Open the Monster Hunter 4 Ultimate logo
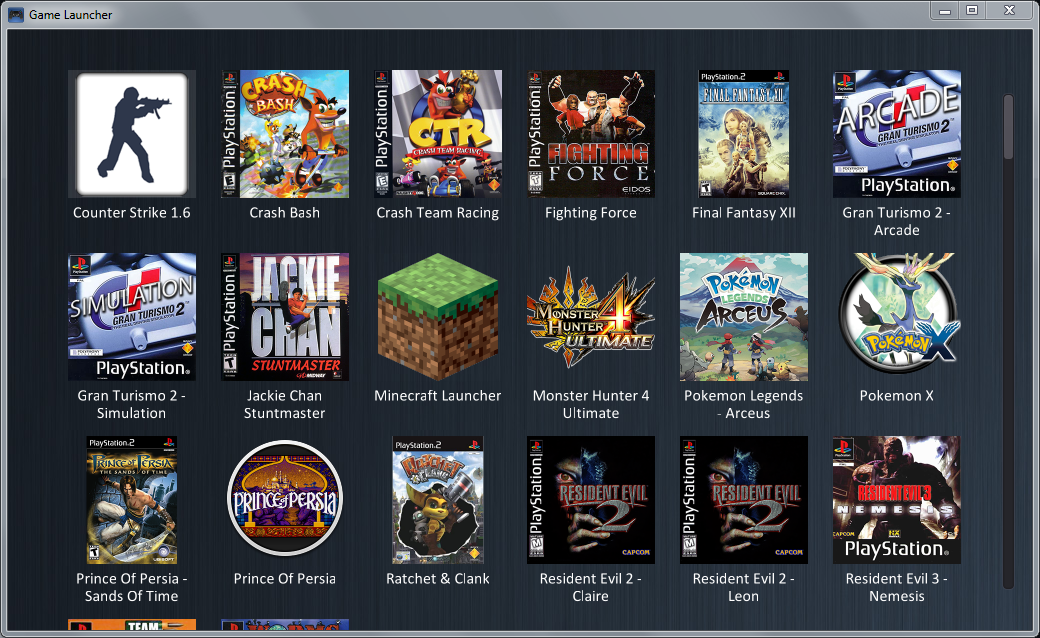Screen dimensions: 1040x638 coord(591,316)
